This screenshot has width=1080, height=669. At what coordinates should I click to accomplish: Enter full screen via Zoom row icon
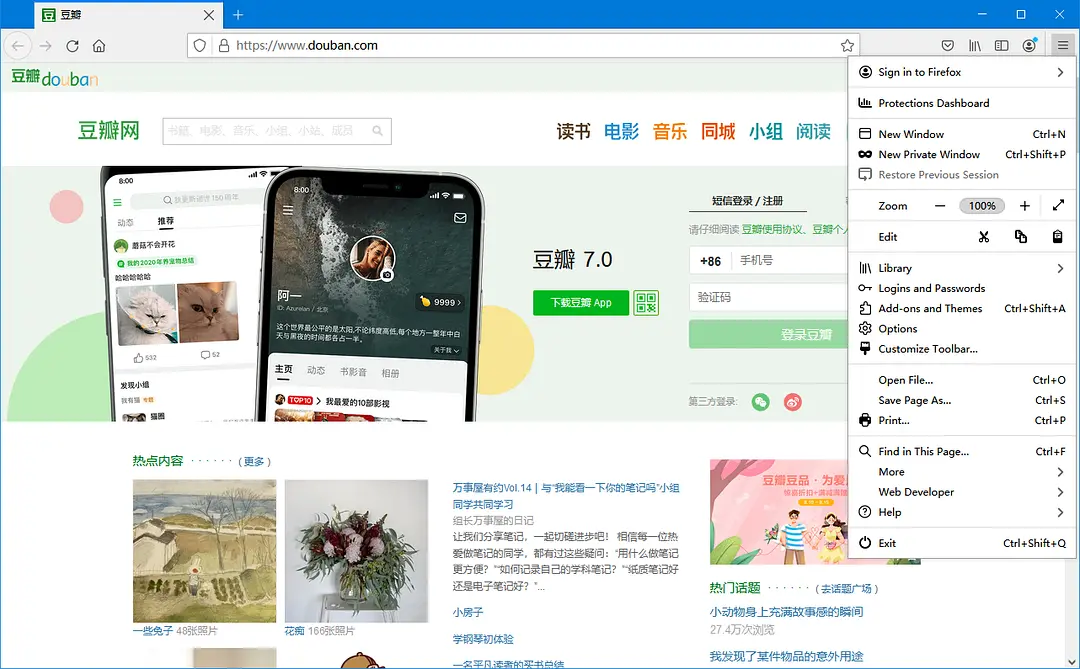pyautogui.click(x=1058, y=206)
